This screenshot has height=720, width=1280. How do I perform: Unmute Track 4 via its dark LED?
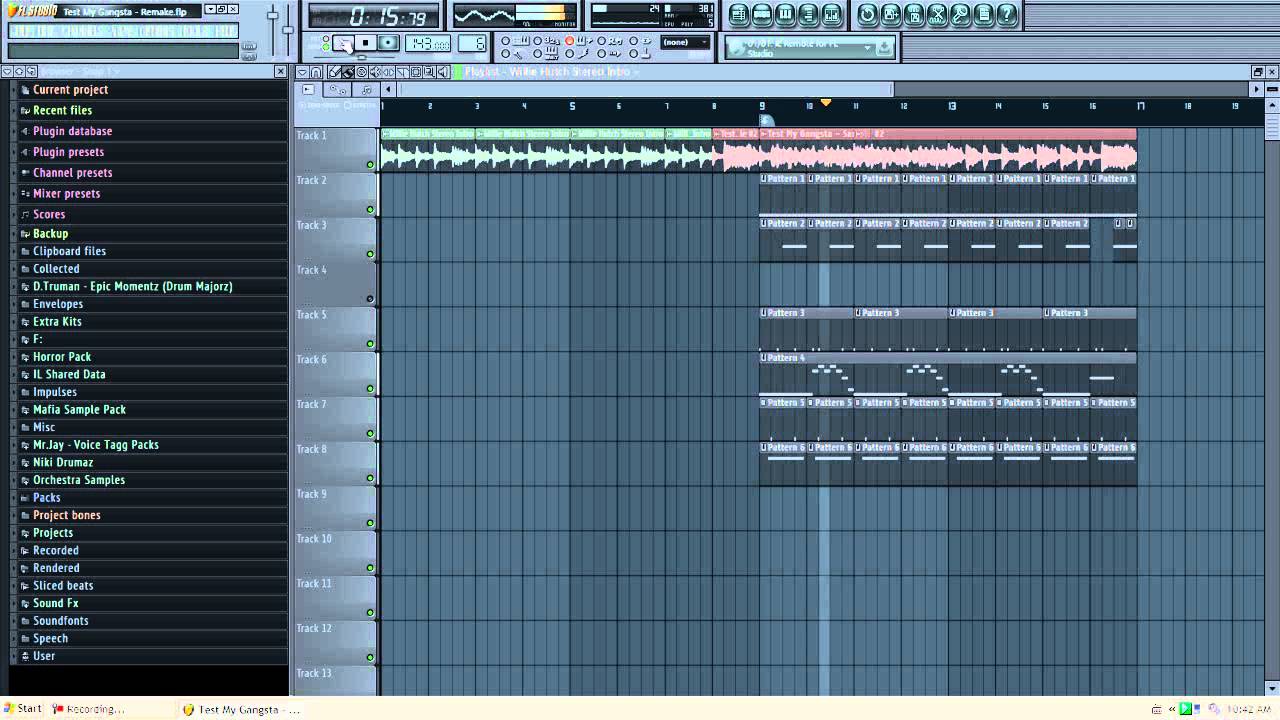pos(370,299)
